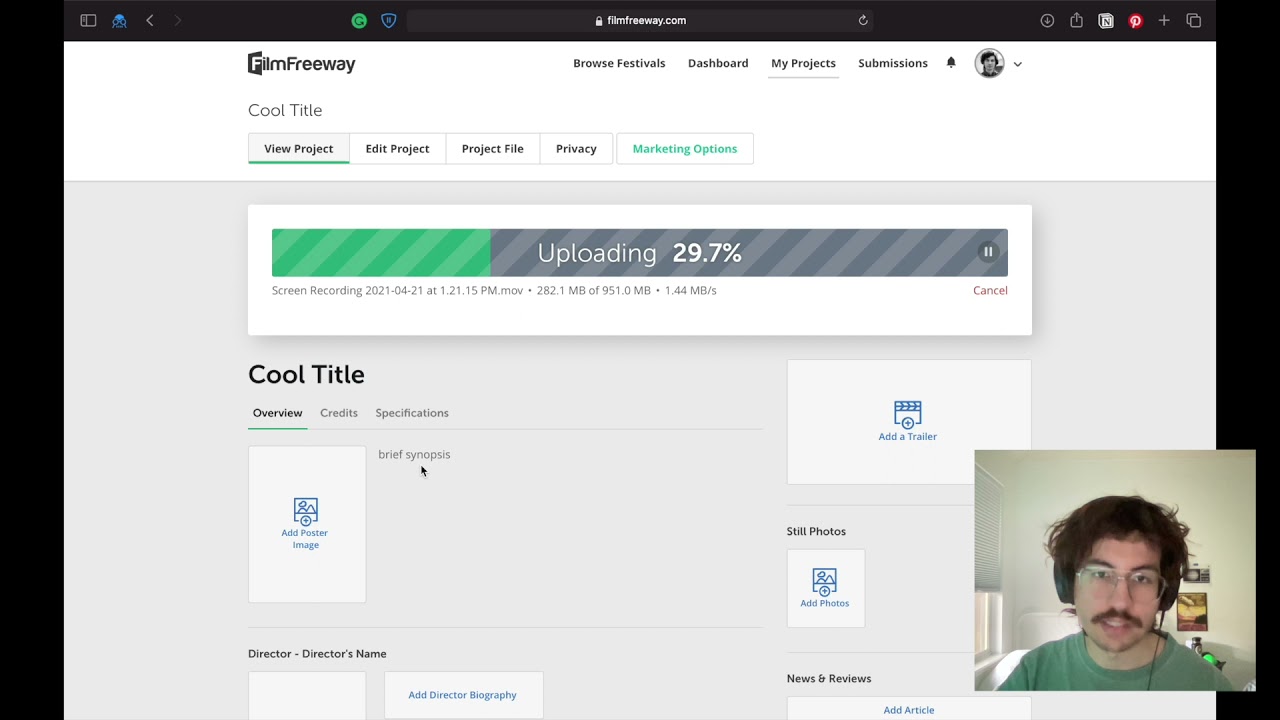Click the Share icon
1280x720 pixels.
[1076, 20]
